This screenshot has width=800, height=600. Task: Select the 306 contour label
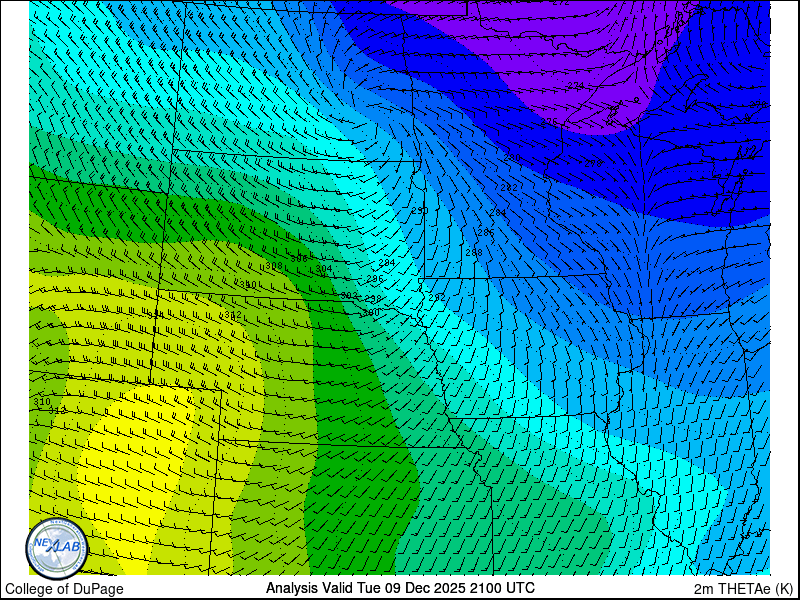tap(299, 259)
